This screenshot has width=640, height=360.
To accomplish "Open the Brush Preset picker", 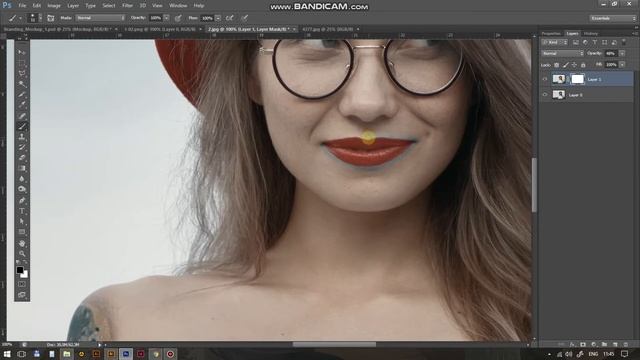I will click(x=34, y=18).
